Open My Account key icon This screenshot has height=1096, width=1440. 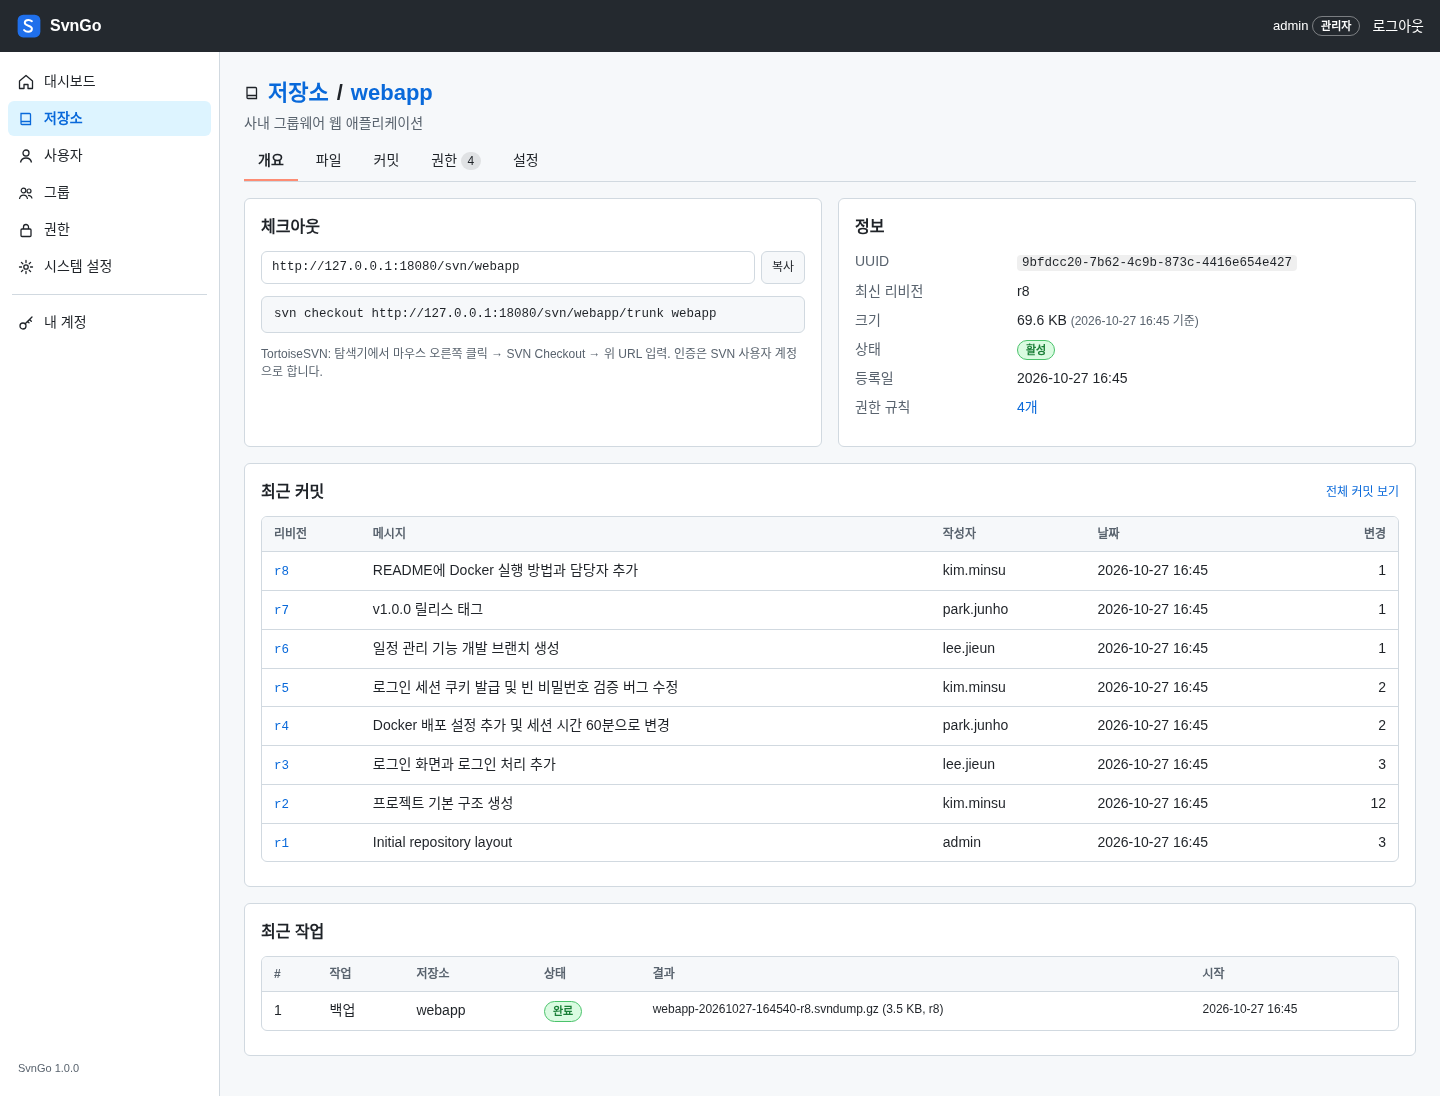point(26,323)
